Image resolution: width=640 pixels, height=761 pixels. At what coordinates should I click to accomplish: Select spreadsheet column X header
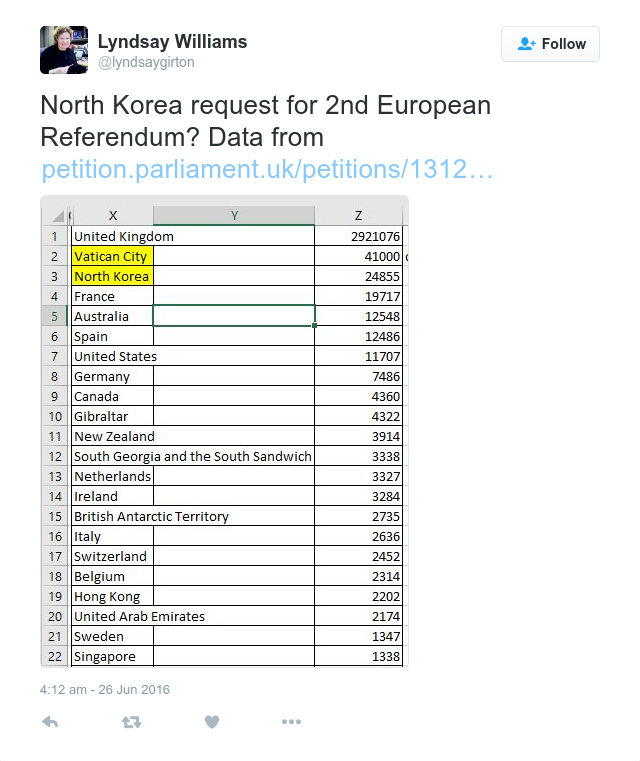point(113,215)
